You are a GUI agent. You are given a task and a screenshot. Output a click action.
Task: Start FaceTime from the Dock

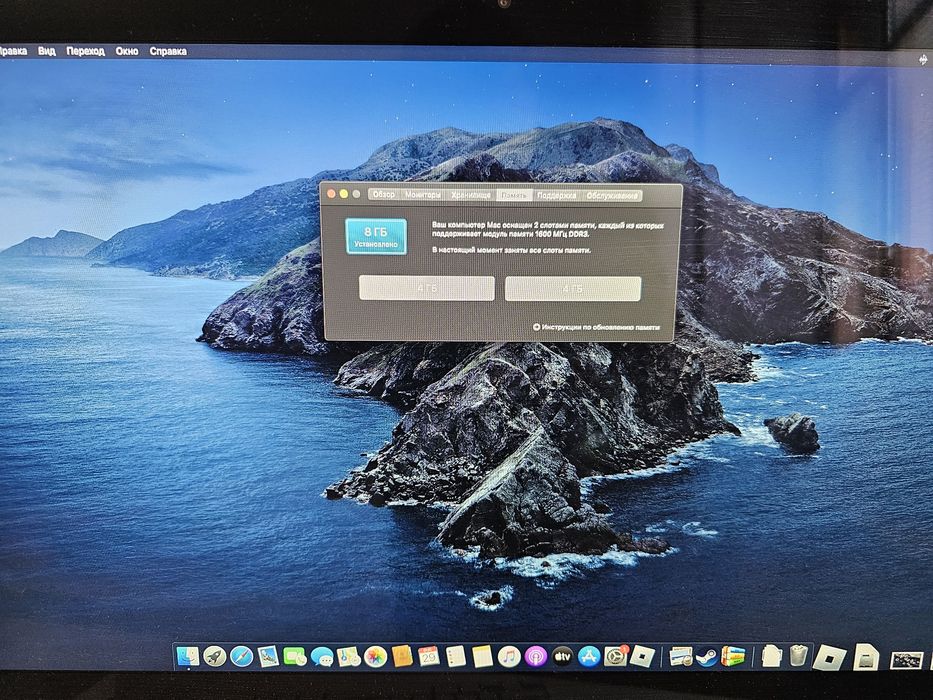click(x=295, y=657)
